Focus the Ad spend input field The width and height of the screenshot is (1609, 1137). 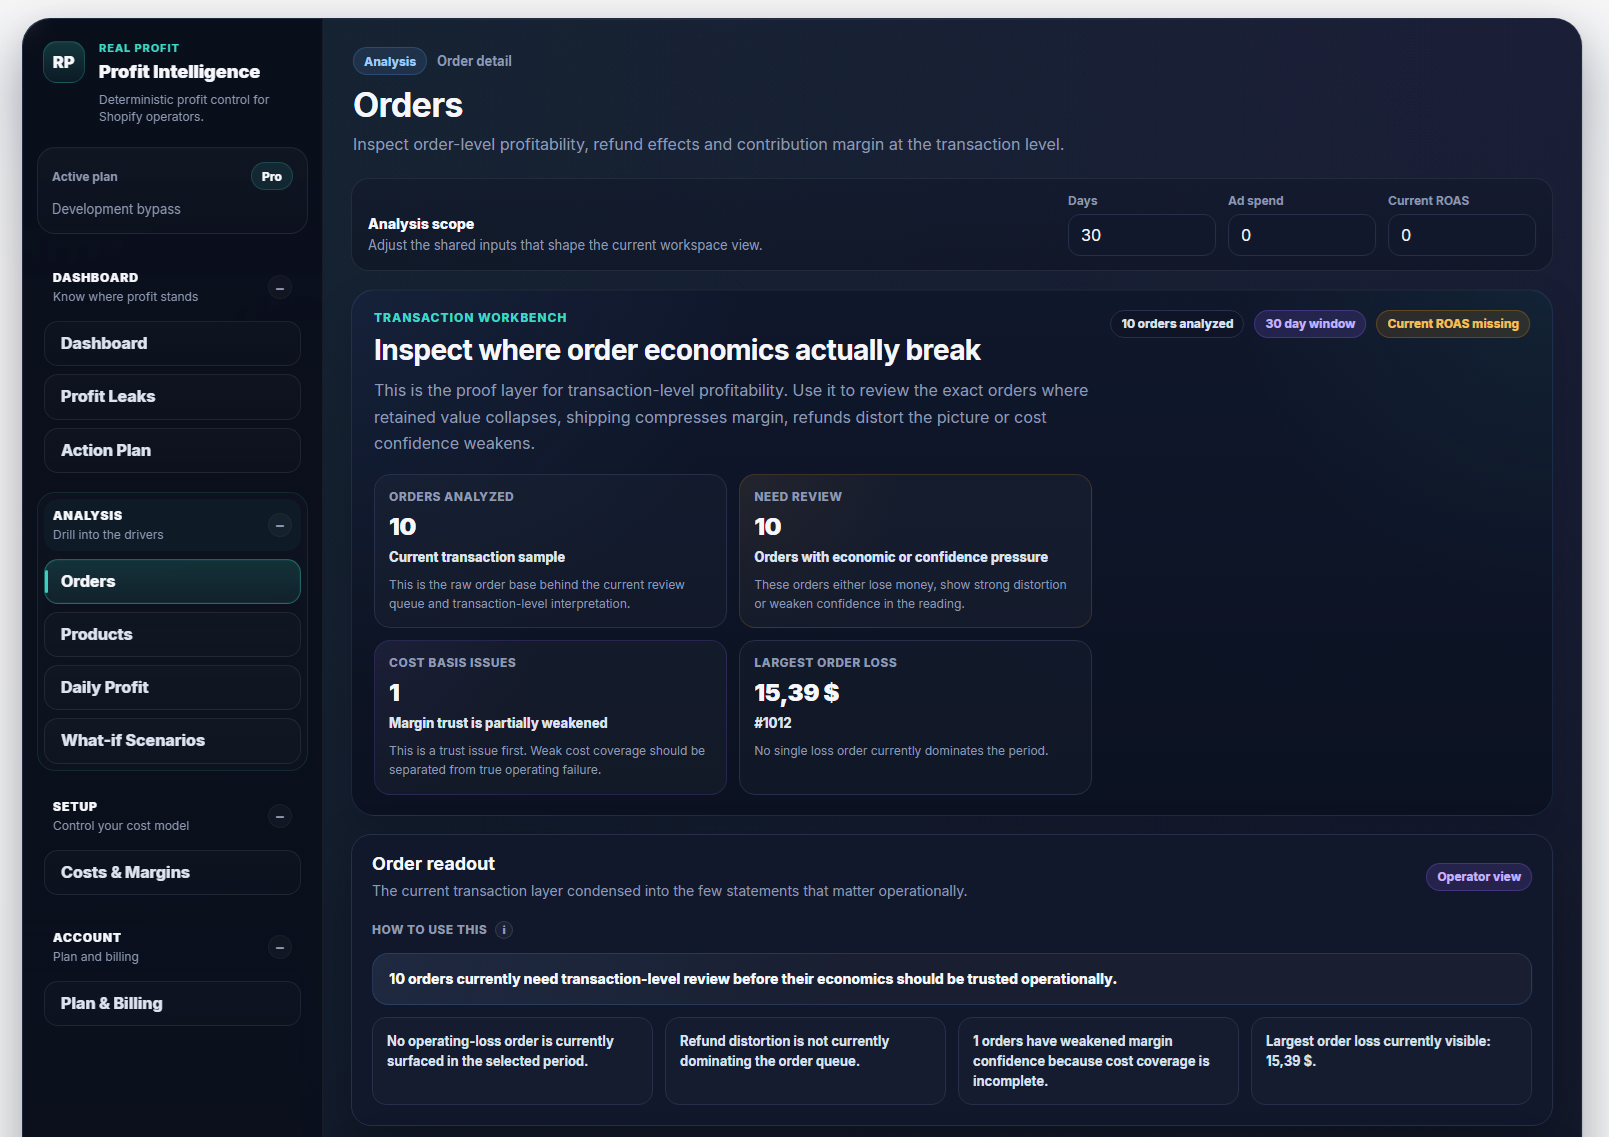(x=1301, y=236)
